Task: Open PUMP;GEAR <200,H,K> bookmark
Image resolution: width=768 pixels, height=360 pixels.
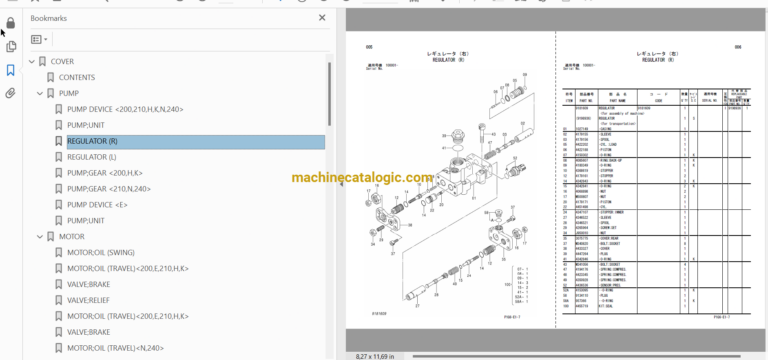Action: [105, 173]
